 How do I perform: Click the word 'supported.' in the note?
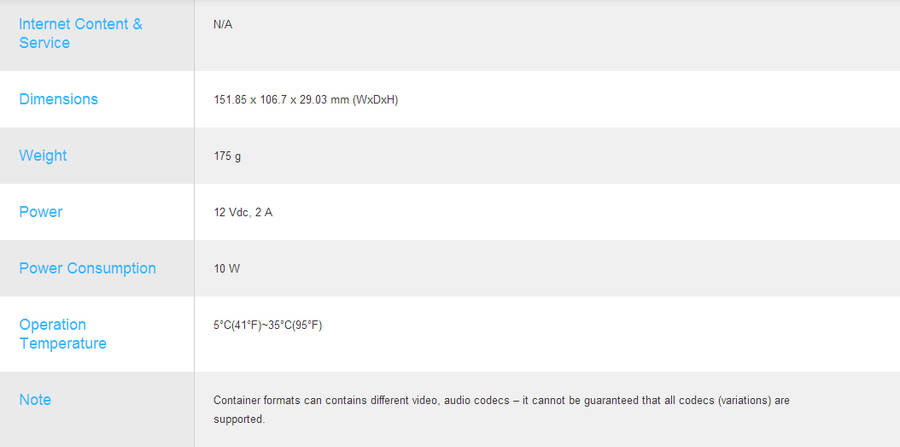(239, 419)
